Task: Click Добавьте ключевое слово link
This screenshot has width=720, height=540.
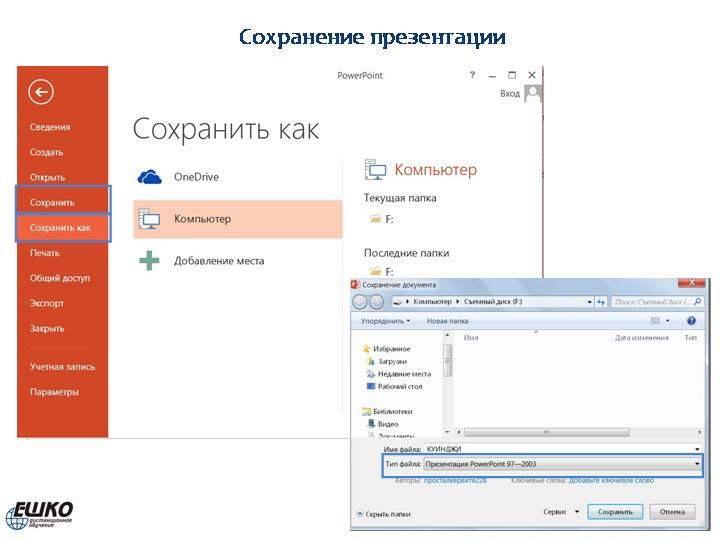Action: click(611, 480)
